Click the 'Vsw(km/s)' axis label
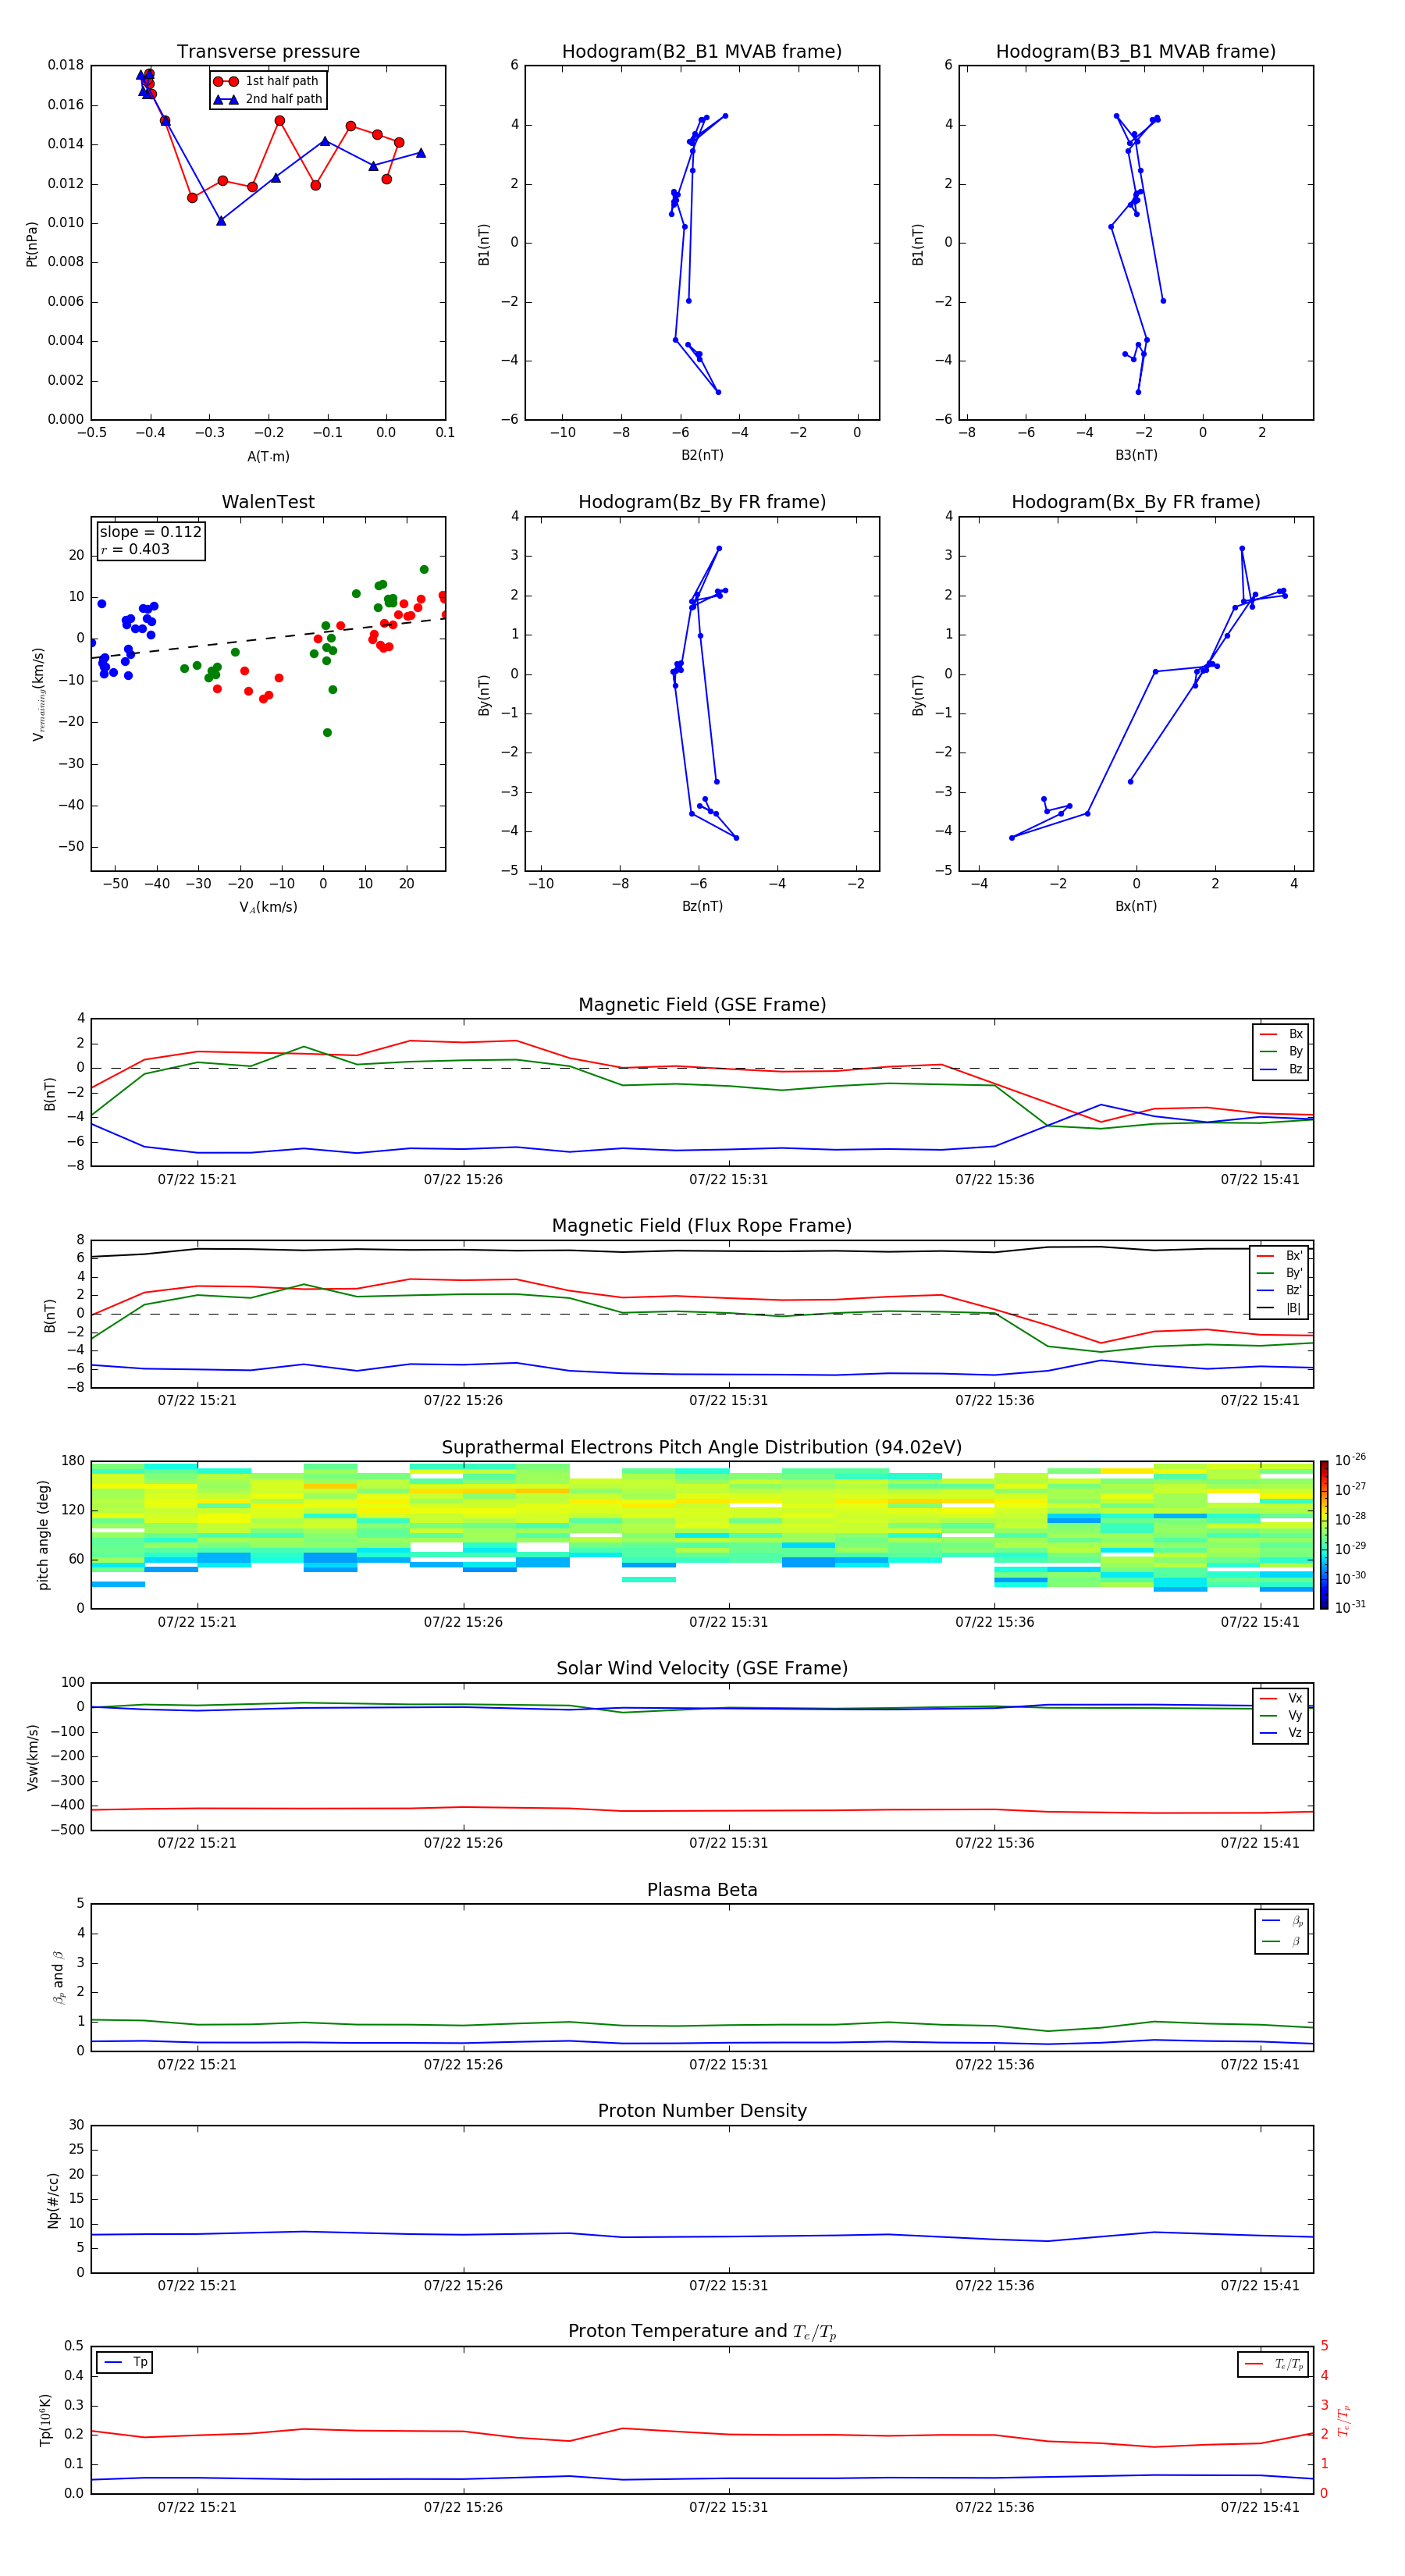This screenshot has height=2576, width=1405. (32, 1757)
